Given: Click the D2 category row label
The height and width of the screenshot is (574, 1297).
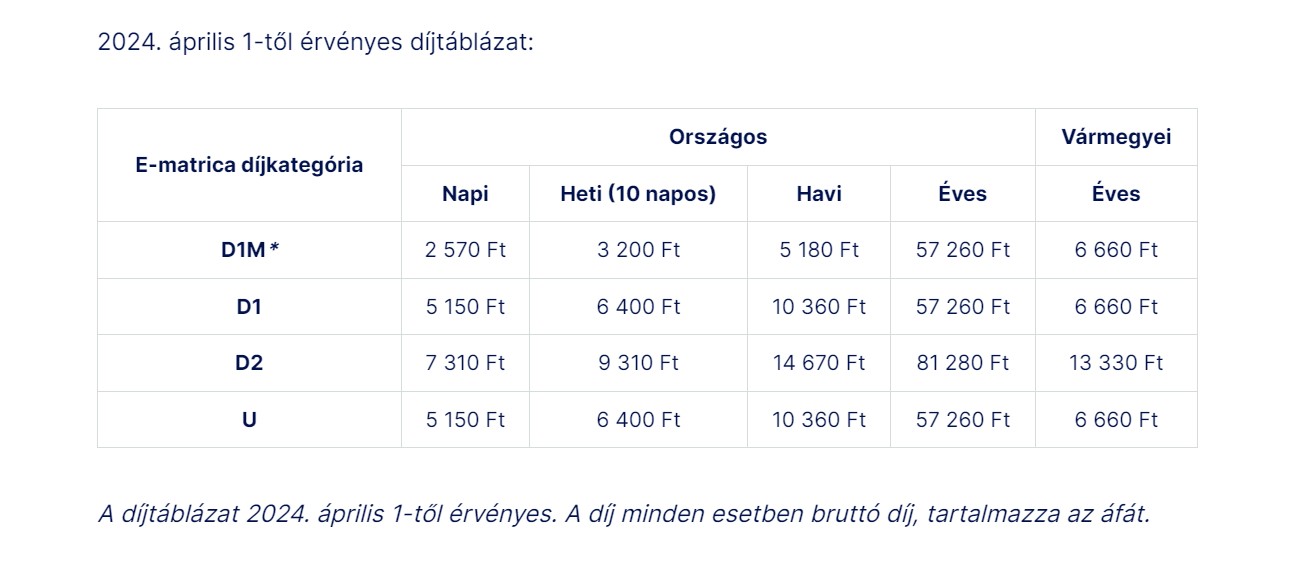Looking at the screenshot, I should point(249,363).
